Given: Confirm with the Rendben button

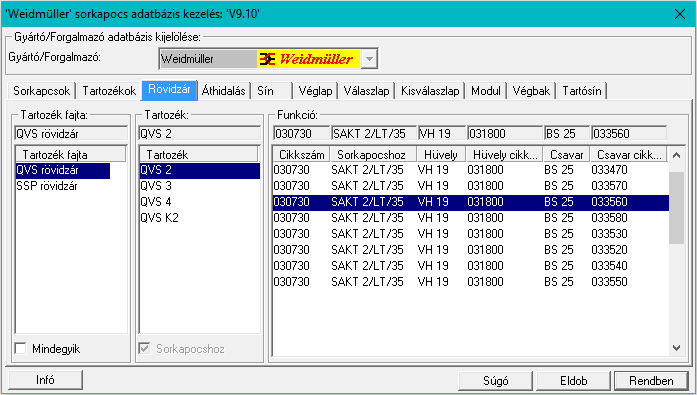Looking at the screenshot, I should (x=651, y=381).
